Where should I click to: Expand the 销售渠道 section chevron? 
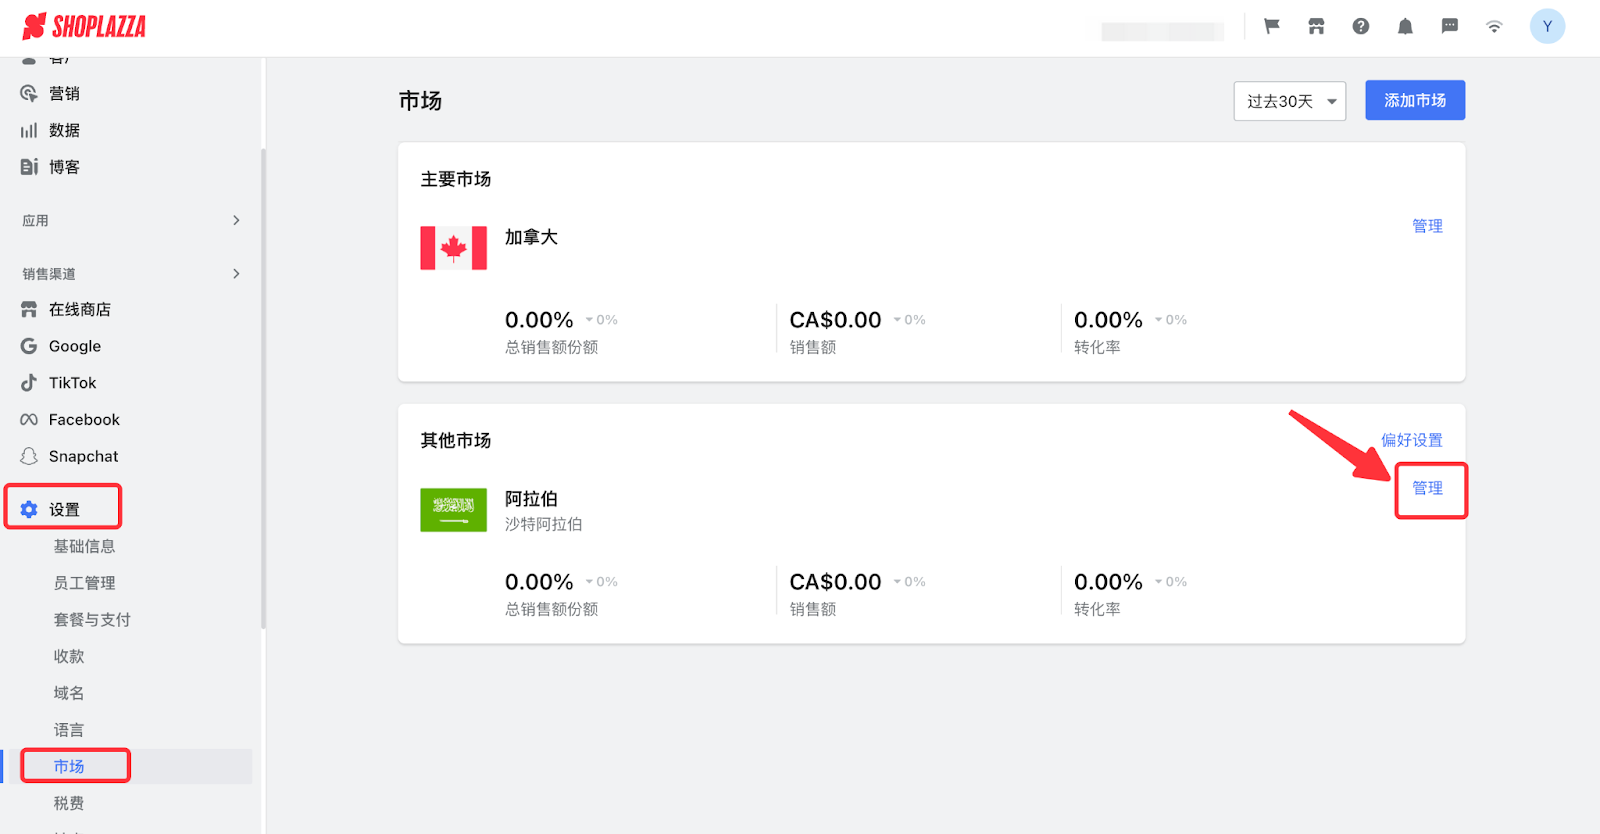236,273
